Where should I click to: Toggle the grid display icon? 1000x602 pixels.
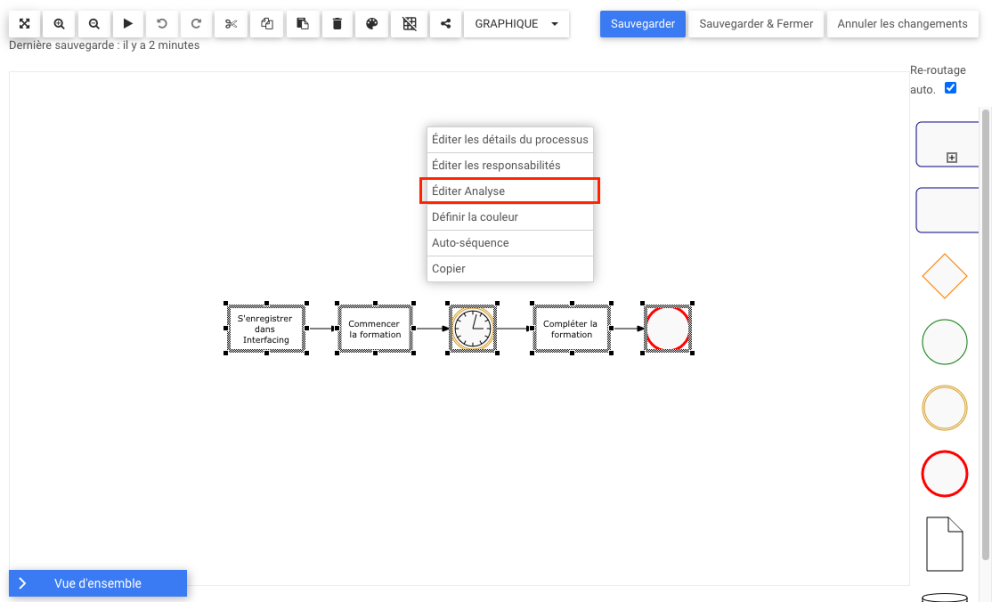(x=409, y=24)
